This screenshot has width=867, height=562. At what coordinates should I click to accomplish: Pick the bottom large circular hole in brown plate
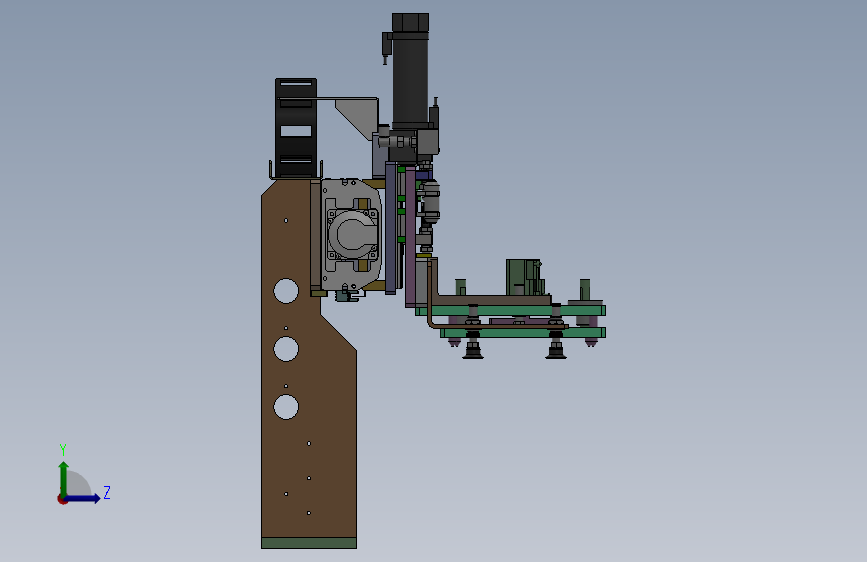tap(286, 407)
